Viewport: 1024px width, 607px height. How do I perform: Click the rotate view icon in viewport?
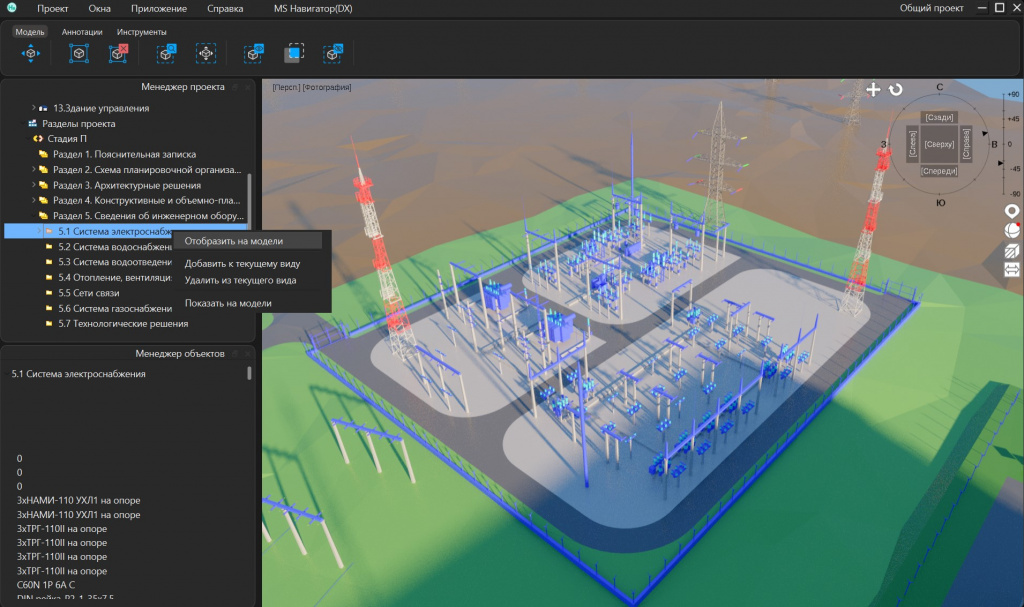click(895, 90)
